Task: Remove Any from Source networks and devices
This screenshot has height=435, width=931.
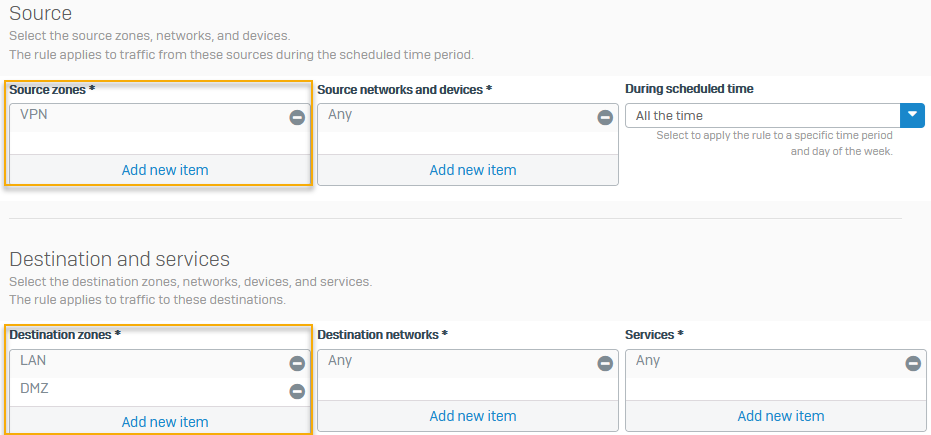Action: pyautogui.click(x=605, y=118)
